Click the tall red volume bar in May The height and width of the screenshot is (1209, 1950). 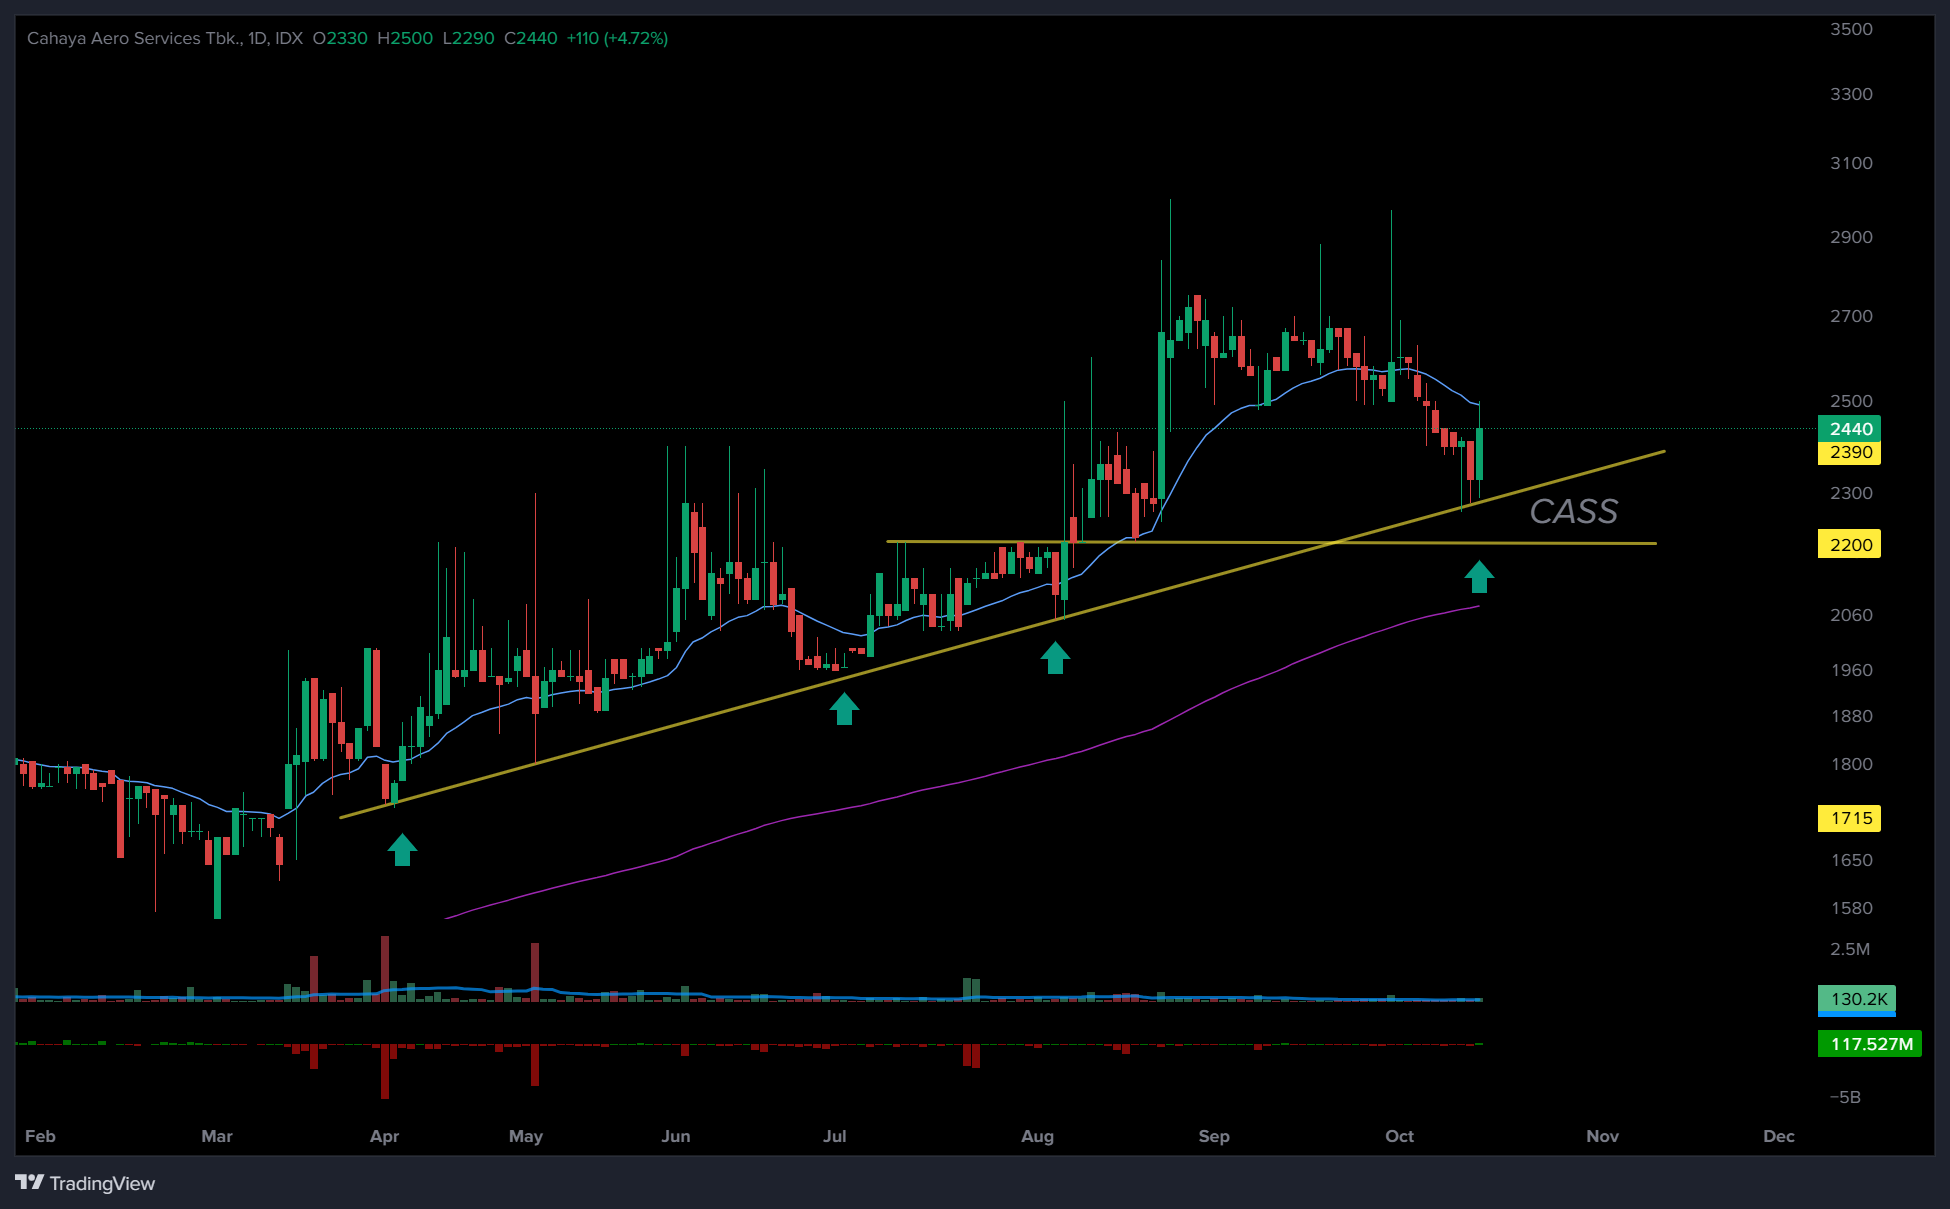(535, 970)
